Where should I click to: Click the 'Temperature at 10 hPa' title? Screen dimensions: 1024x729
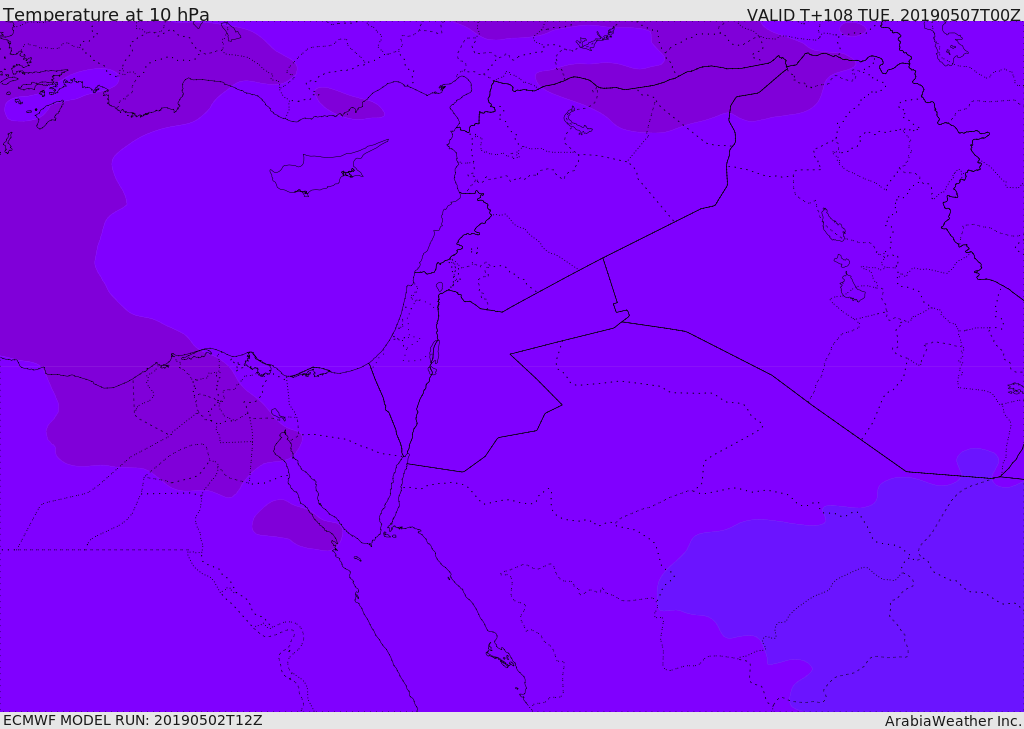tap(106, 14)
